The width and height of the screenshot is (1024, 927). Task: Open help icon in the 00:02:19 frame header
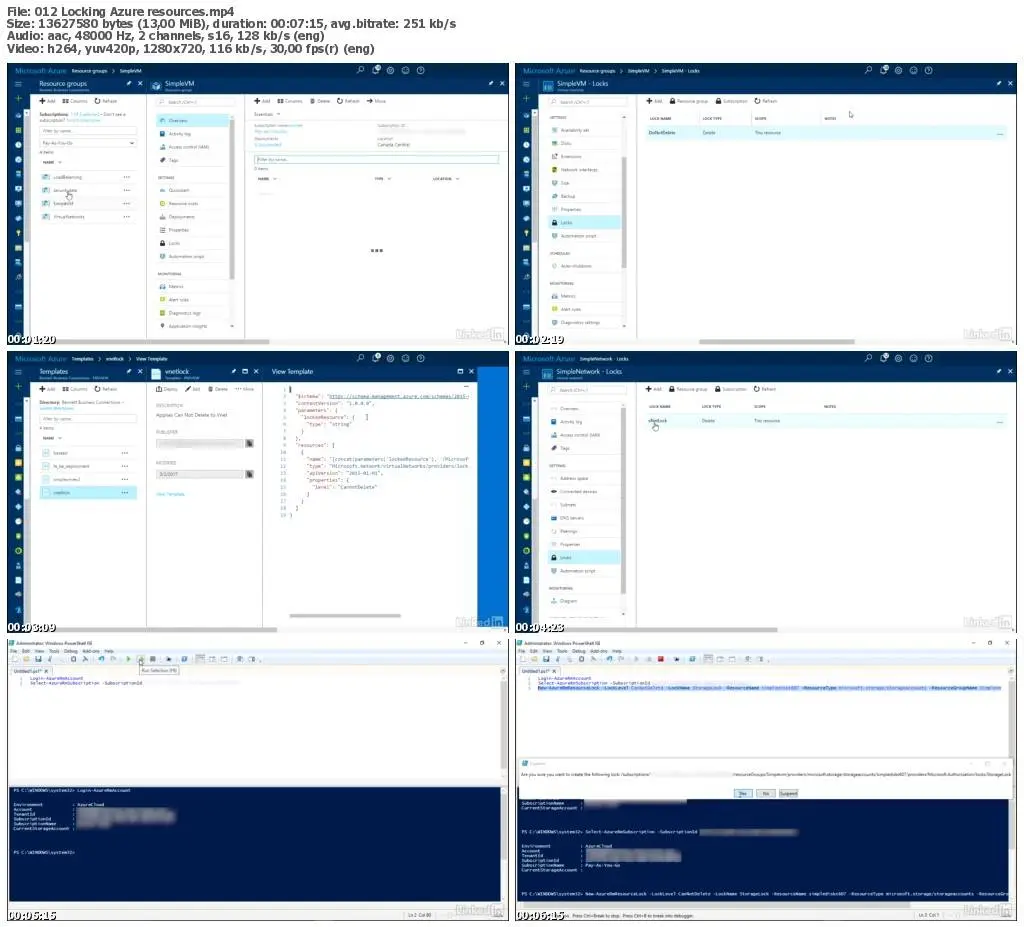929,70
